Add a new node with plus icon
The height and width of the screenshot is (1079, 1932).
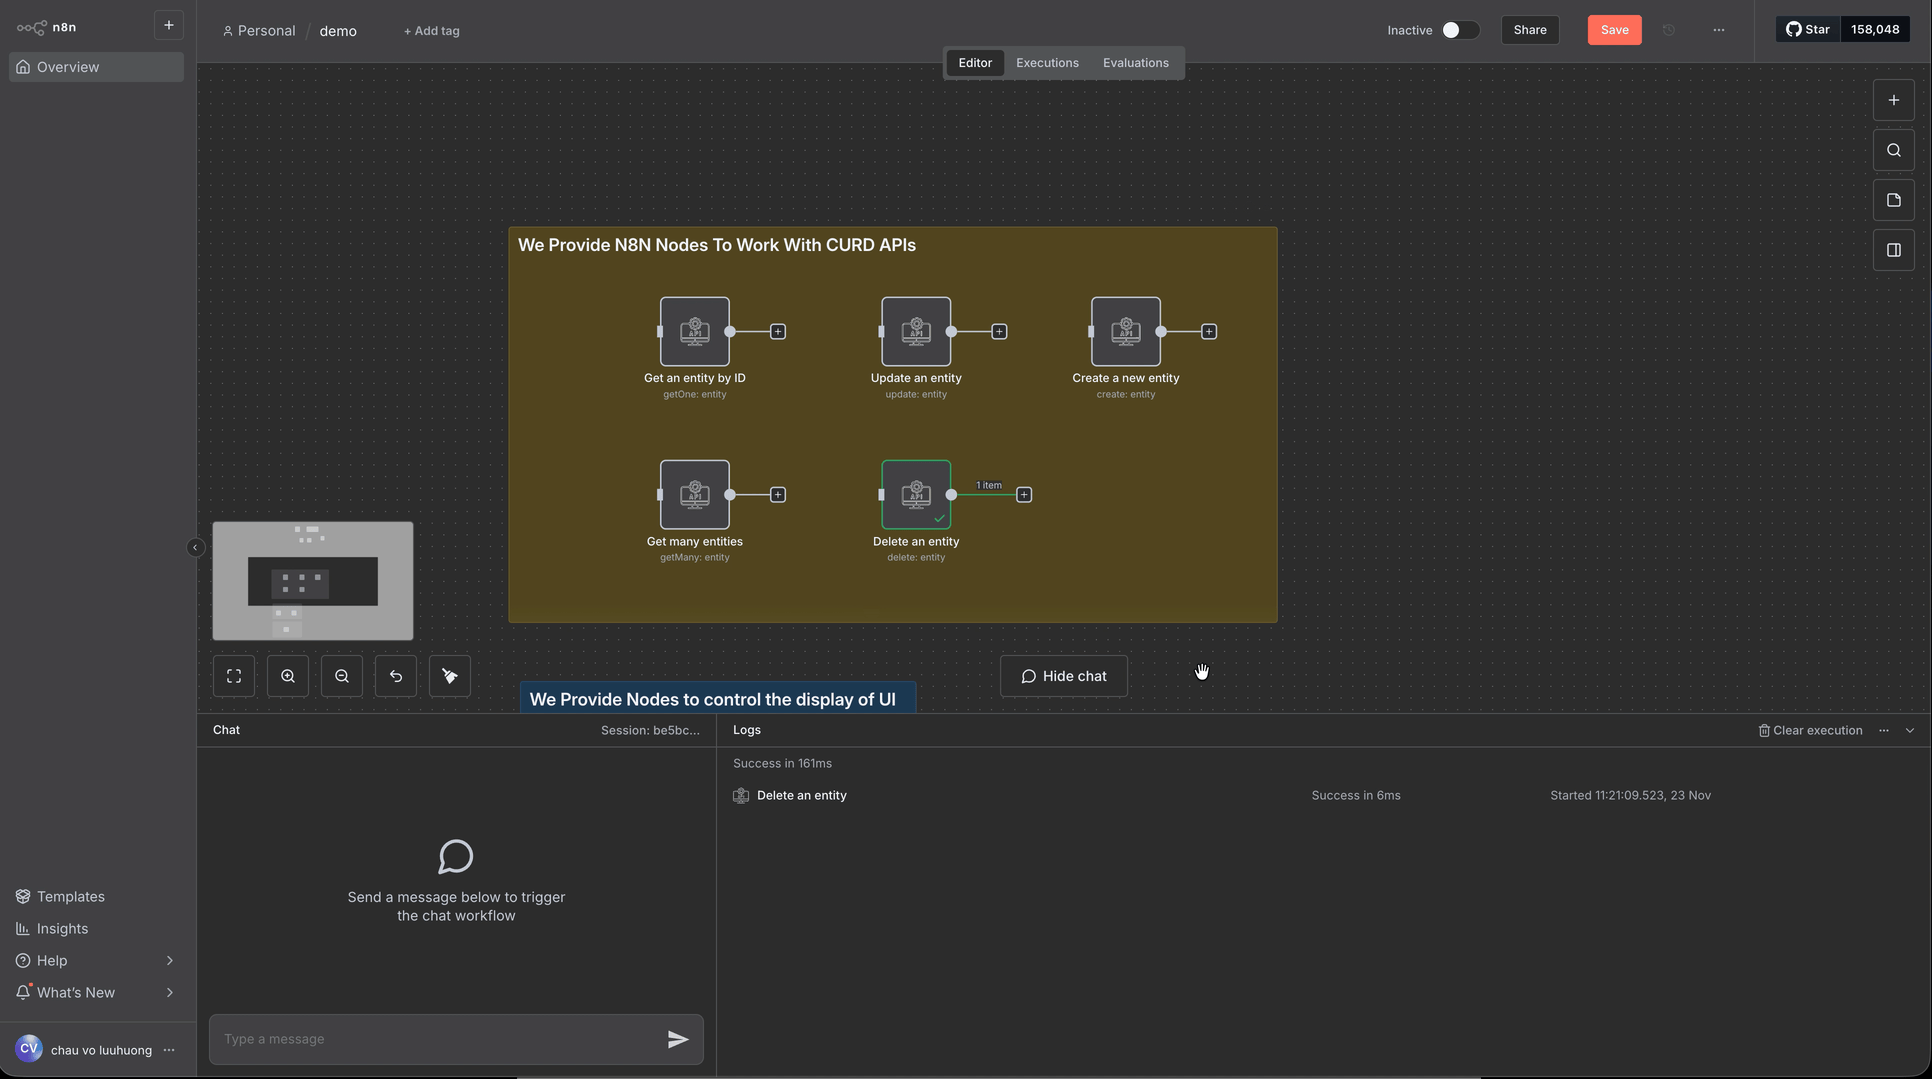tap(1893, 99)
